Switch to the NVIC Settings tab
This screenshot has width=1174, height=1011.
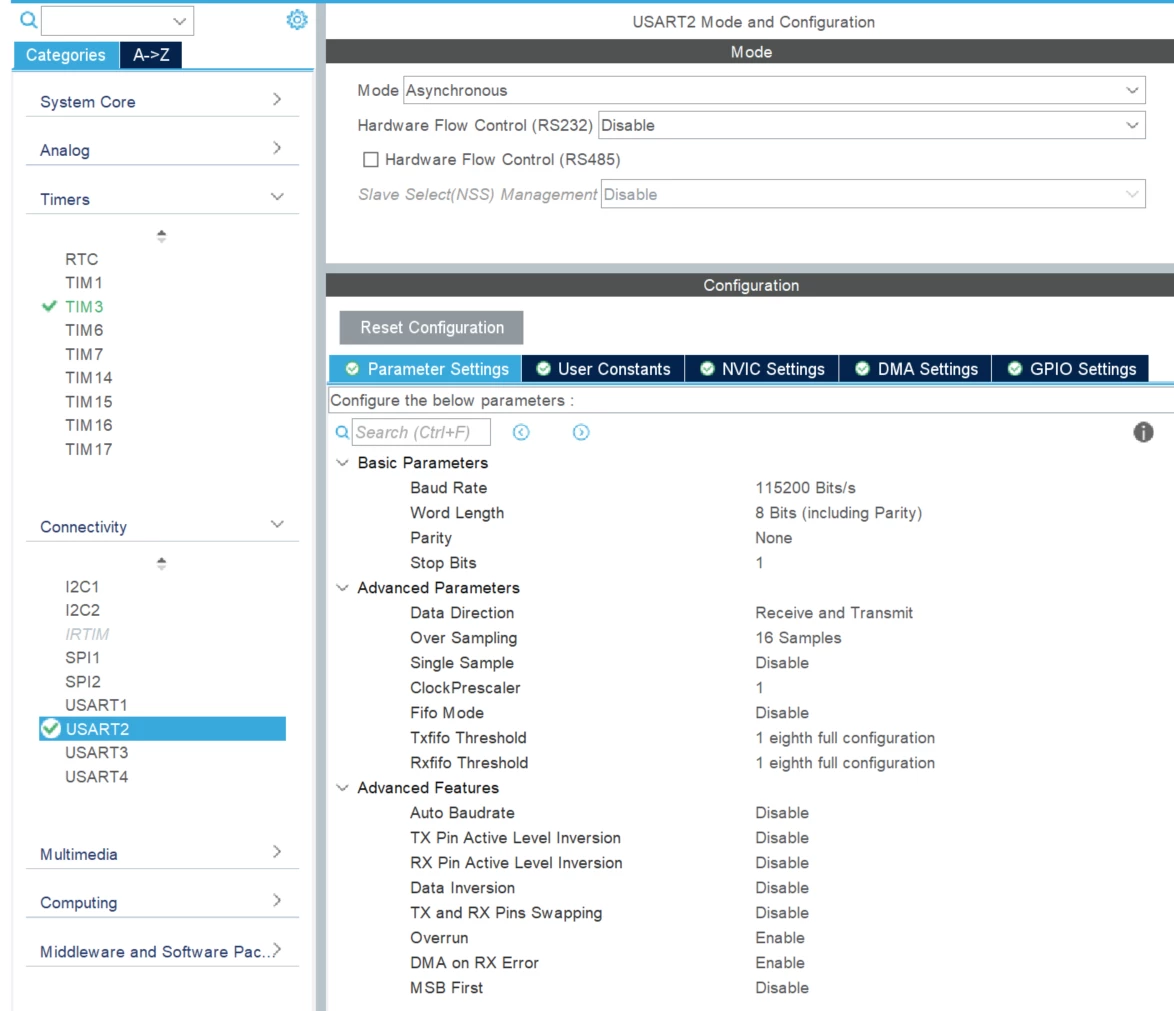point(761,369)
